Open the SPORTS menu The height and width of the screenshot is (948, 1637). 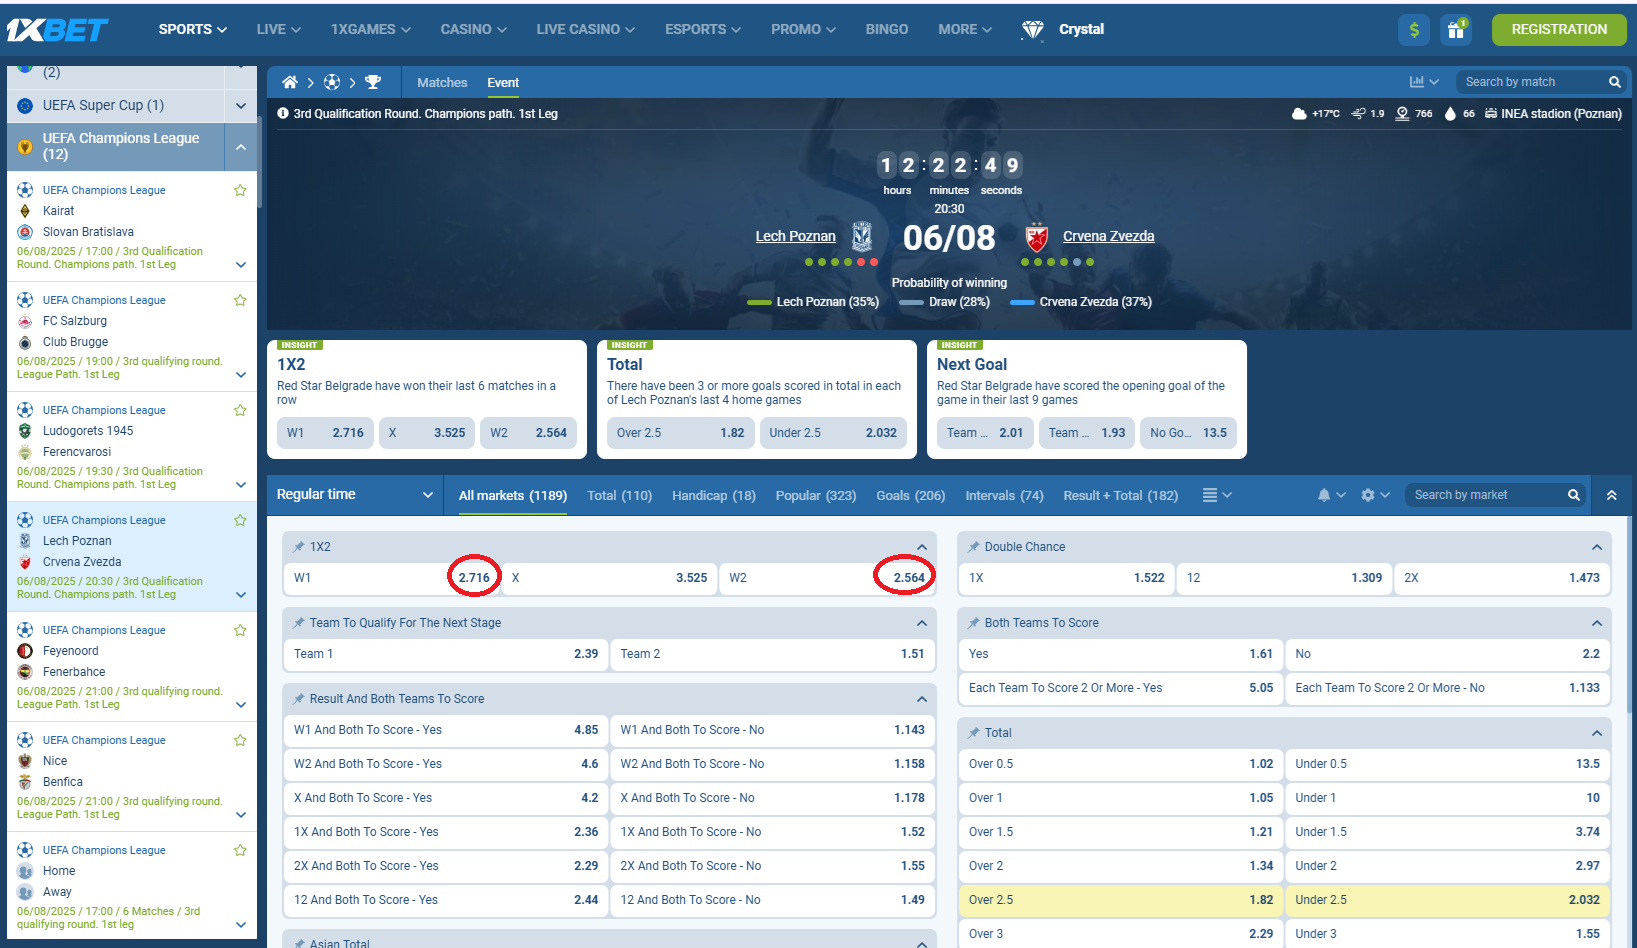point(193,30)
